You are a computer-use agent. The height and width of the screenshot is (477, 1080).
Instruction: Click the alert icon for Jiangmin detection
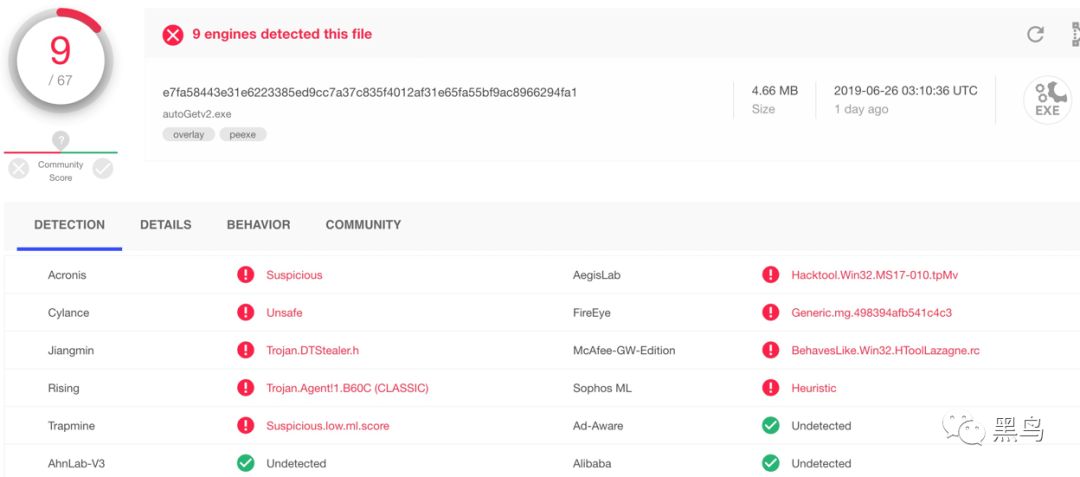(245, 350)
